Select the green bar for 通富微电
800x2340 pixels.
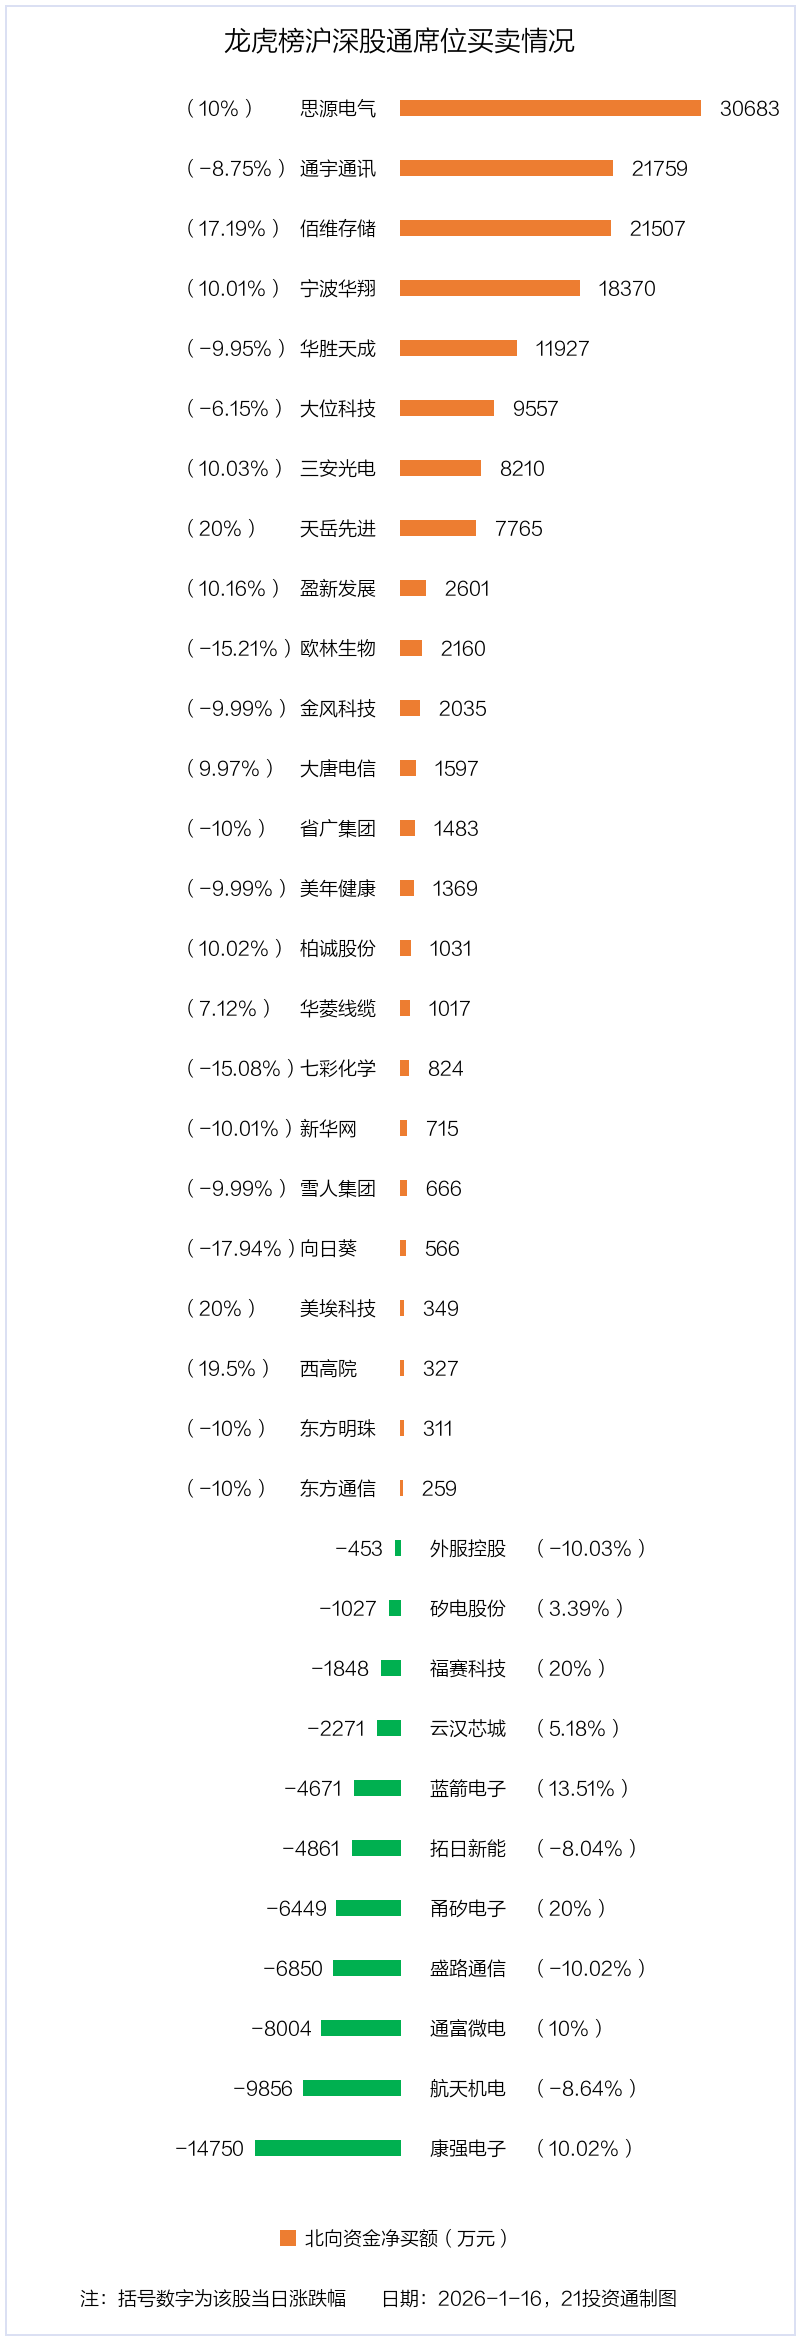pos(361,2028)
